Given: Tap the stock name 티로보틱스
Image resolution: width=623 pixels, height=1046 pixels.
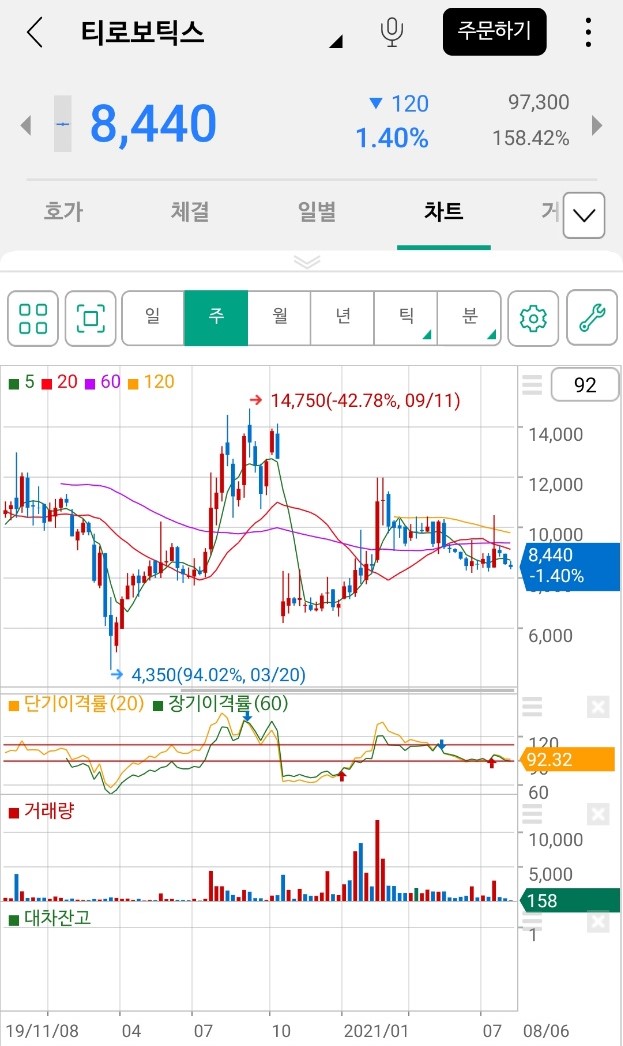Looking at the screenshot, I should tap(142, 32).
